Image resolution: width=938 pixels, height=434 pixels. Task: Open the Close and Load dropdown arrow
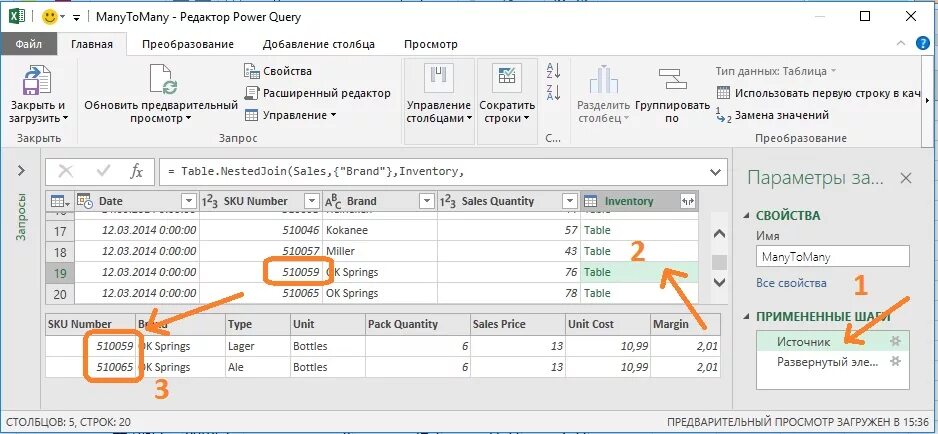tap(65, 119)
